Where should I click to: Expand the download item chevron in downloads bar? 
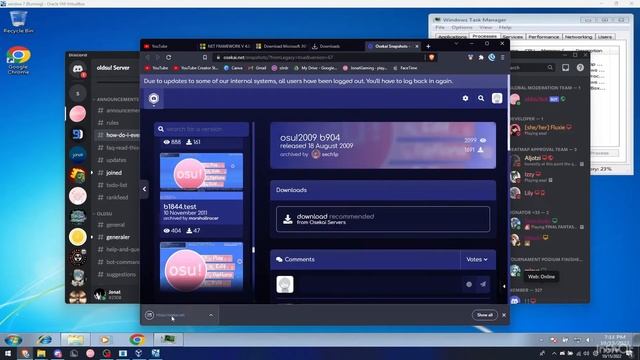click(x=211, y=315)
